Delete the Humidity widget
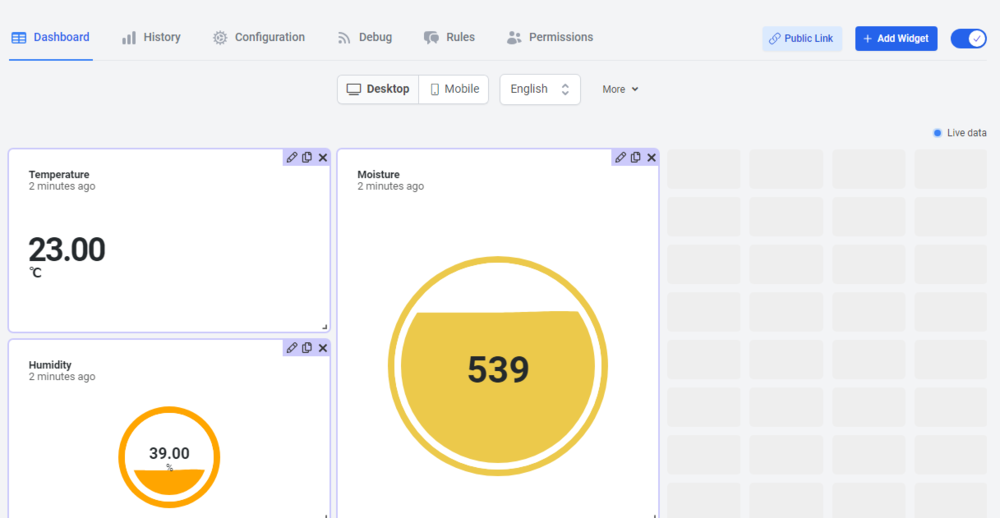The width and height of the screenshot is (1000, 518). [323, 347]
